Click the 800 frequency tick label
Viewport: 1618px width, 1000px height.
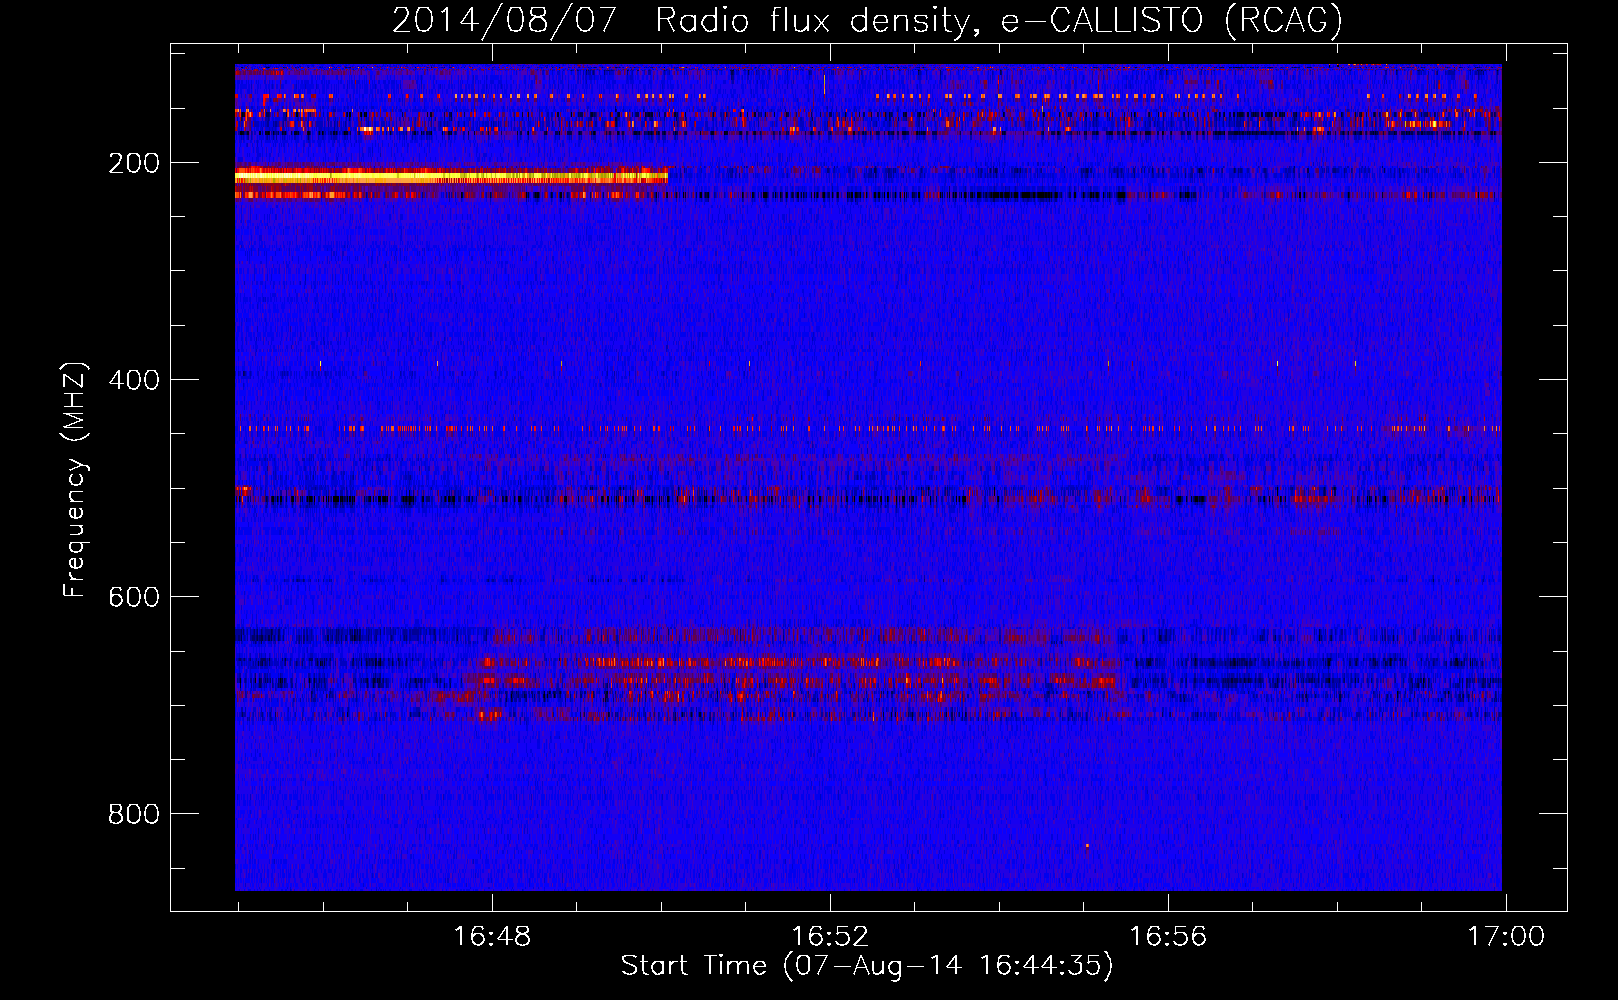(x=134, y=814)
